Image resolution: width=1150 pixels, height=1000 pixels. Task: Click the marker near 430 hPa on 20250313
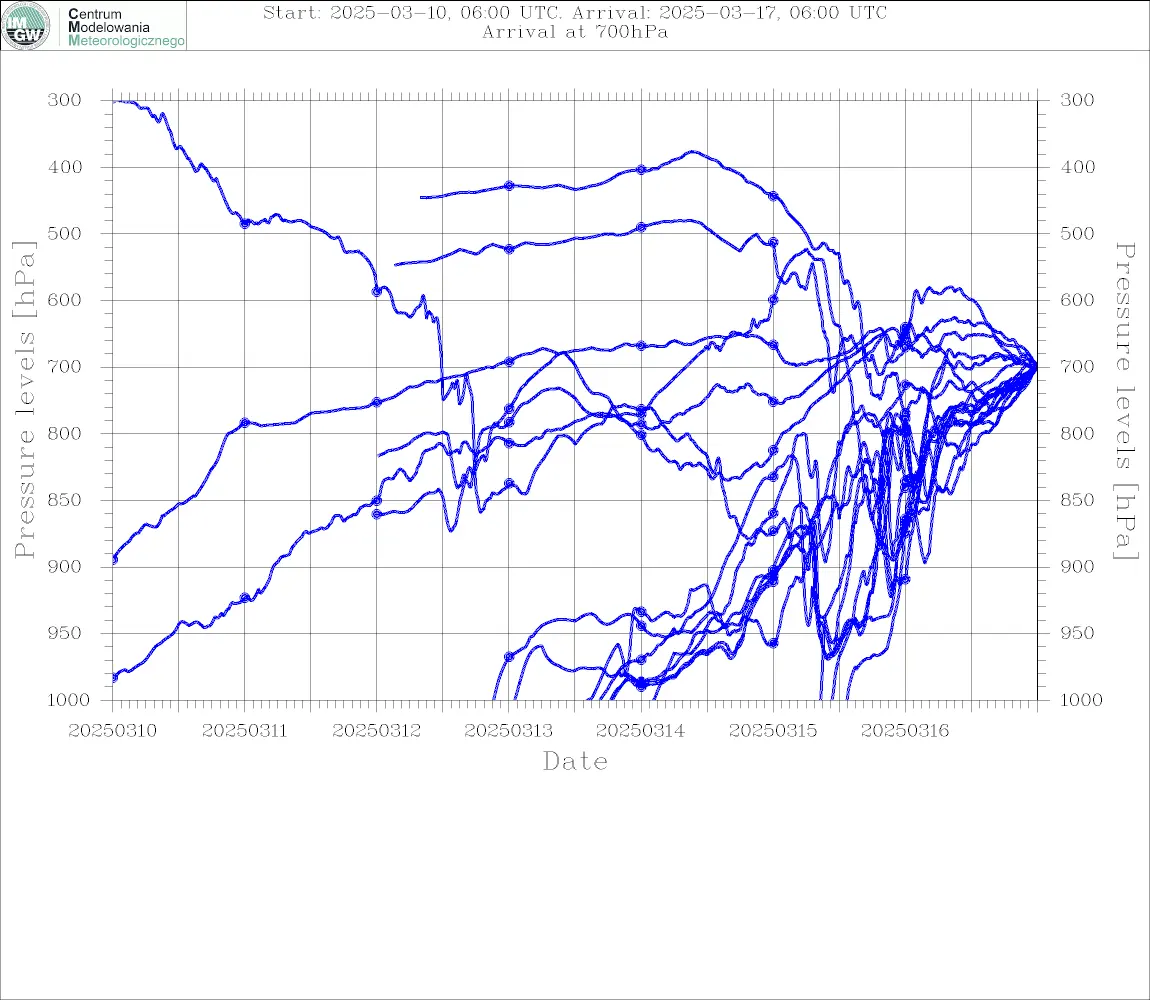click(x=509, y=186)
